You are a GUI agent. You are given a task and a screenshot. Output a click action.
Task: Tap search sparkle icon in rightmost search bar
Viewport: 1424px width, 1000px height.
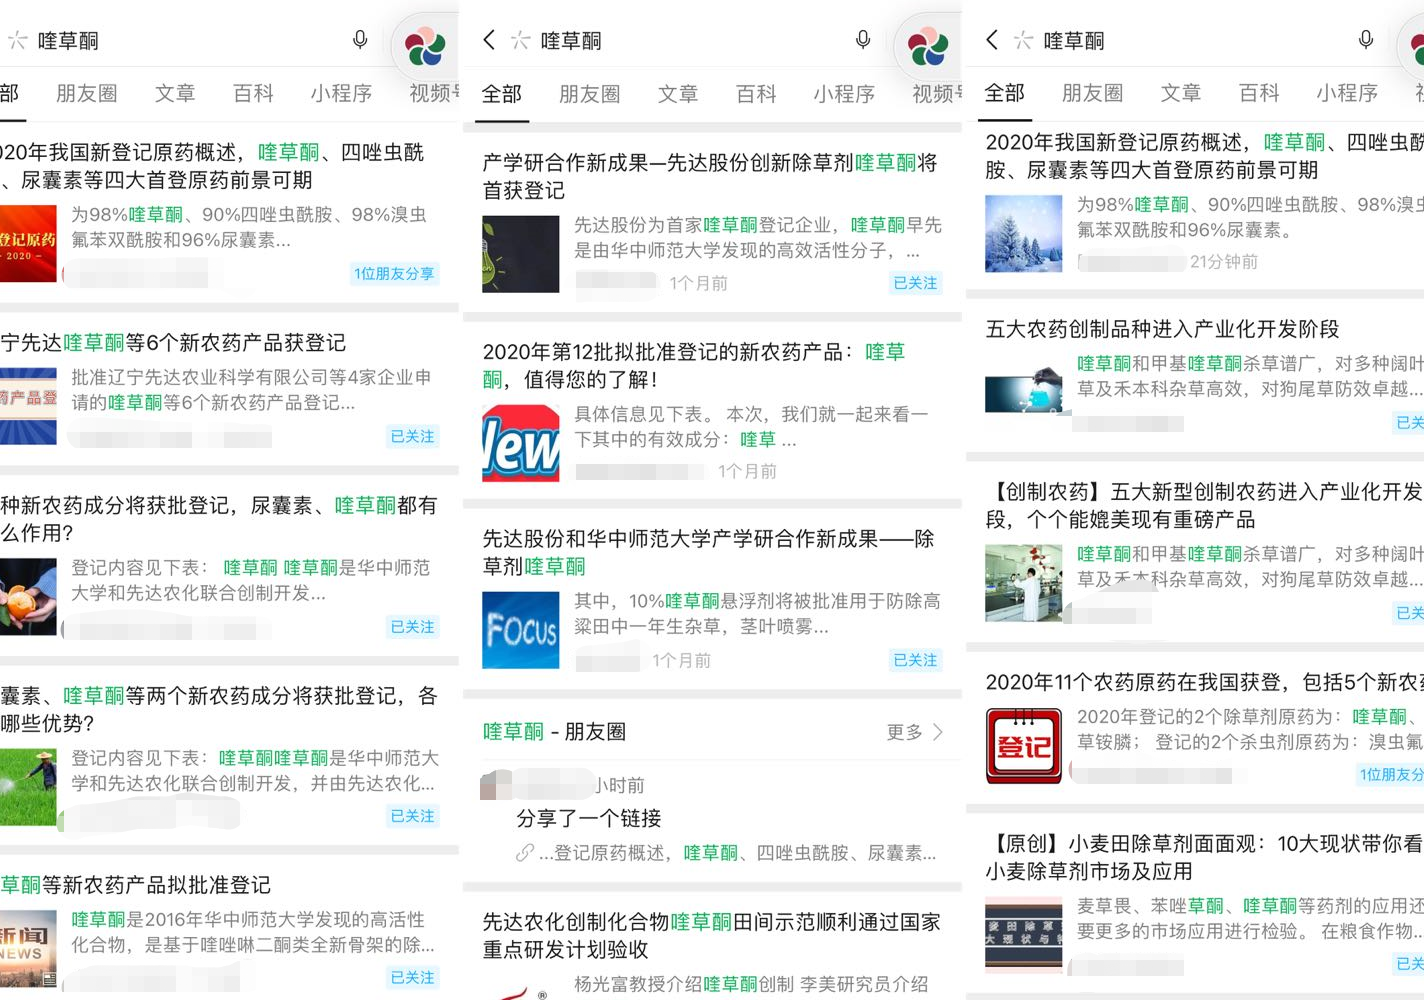[1023, 40]
